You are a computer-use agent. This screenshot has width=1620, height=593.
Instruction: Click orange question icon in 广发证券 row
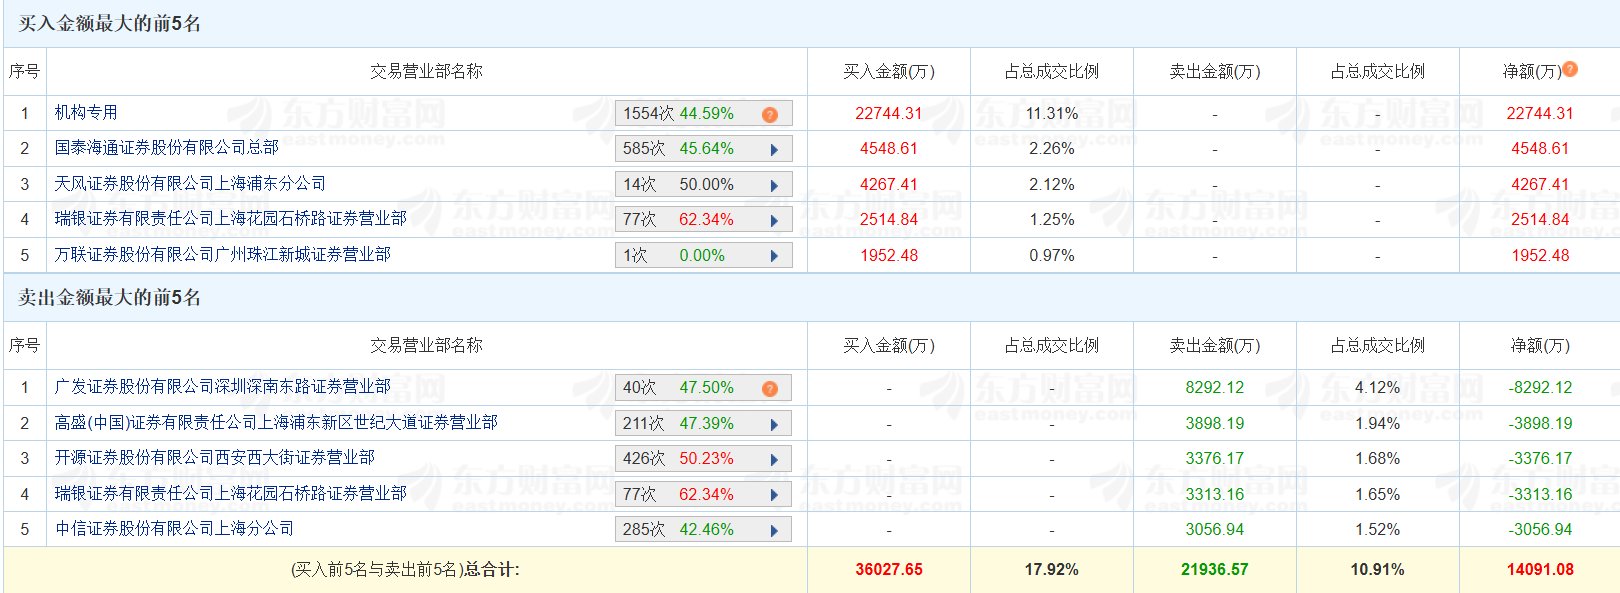769,389
